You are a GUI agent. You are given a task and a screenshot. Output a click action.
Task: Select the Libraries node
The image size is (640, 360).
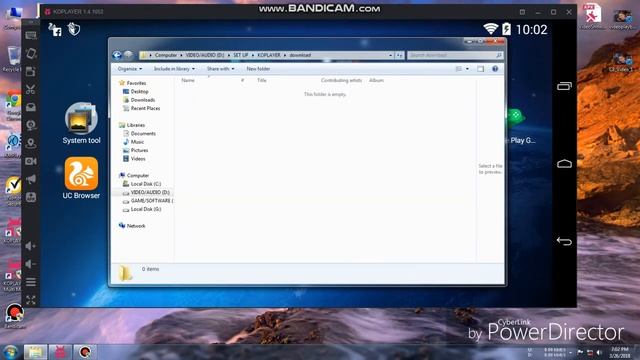[x=132, y=125]
